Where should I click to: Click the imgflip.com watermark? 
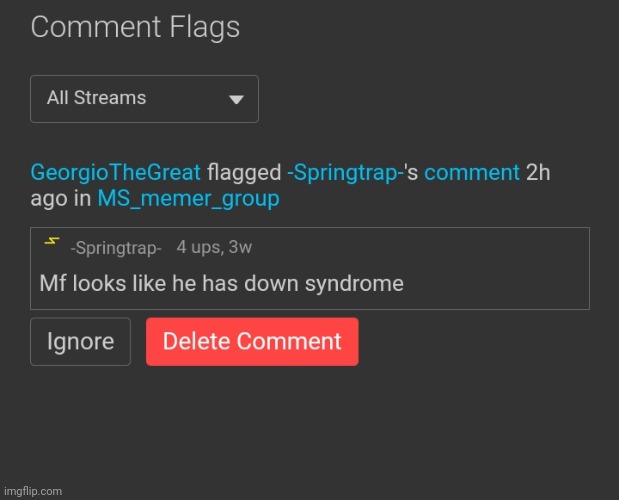pos(33,491)
